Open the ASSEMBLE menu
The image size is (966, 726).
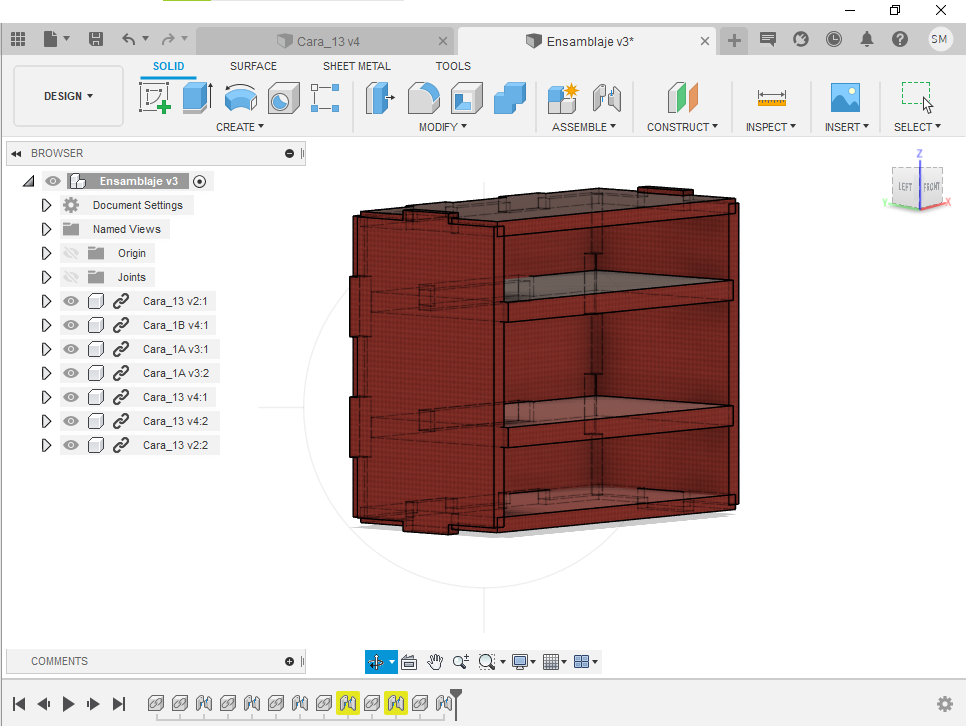[583, 127]
